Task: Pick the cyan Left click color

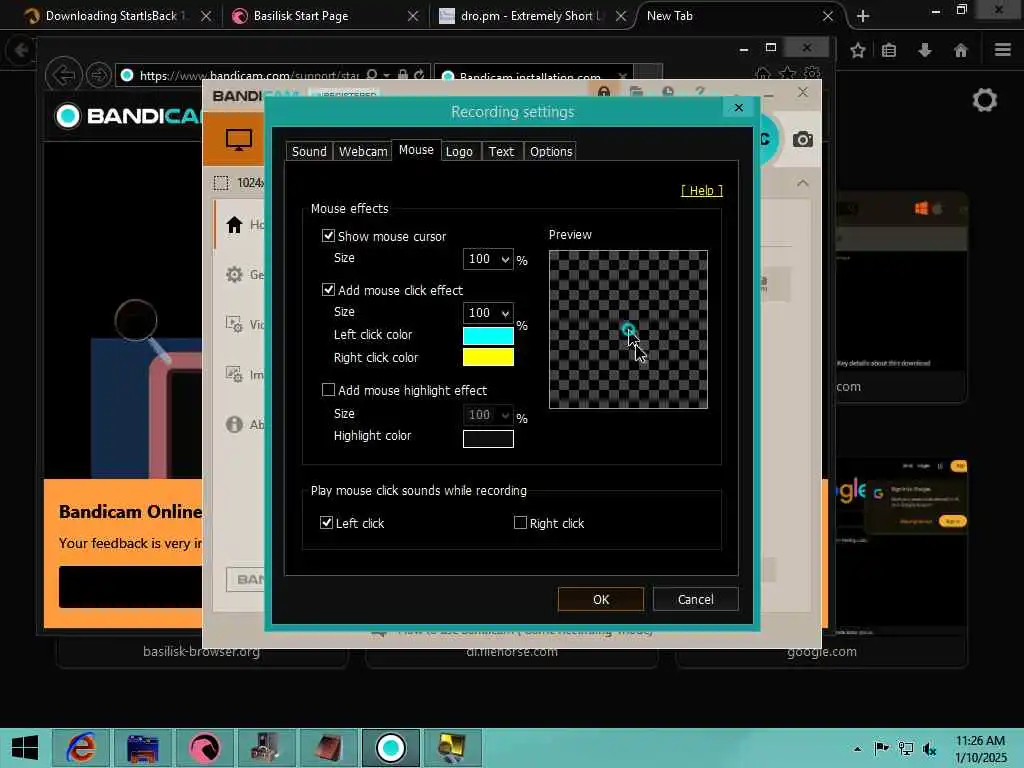Action: 488,336
